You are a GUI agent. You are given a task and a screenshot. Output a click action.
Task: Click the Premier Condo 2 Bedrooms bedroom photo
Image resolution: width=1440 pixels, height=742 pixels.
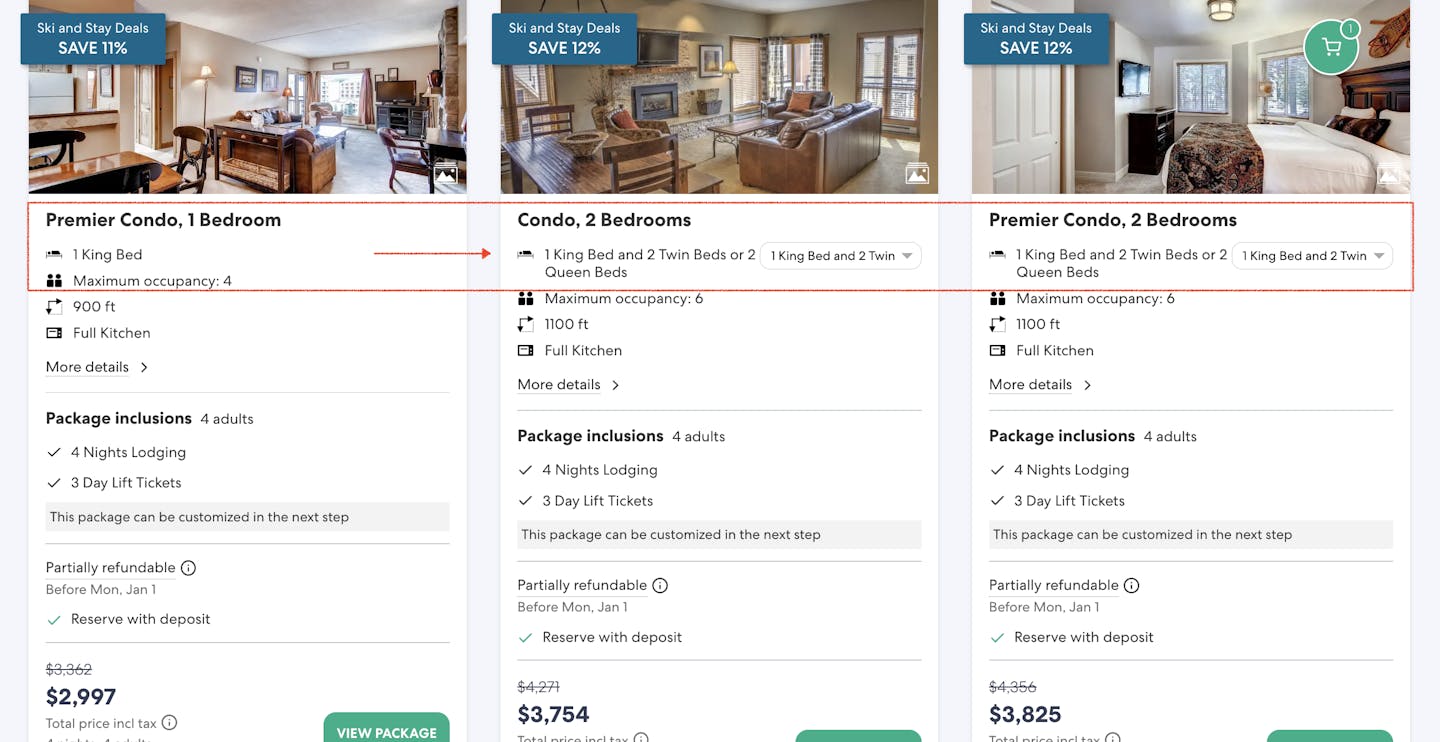pyautogui.click(x=1190, y=120)
